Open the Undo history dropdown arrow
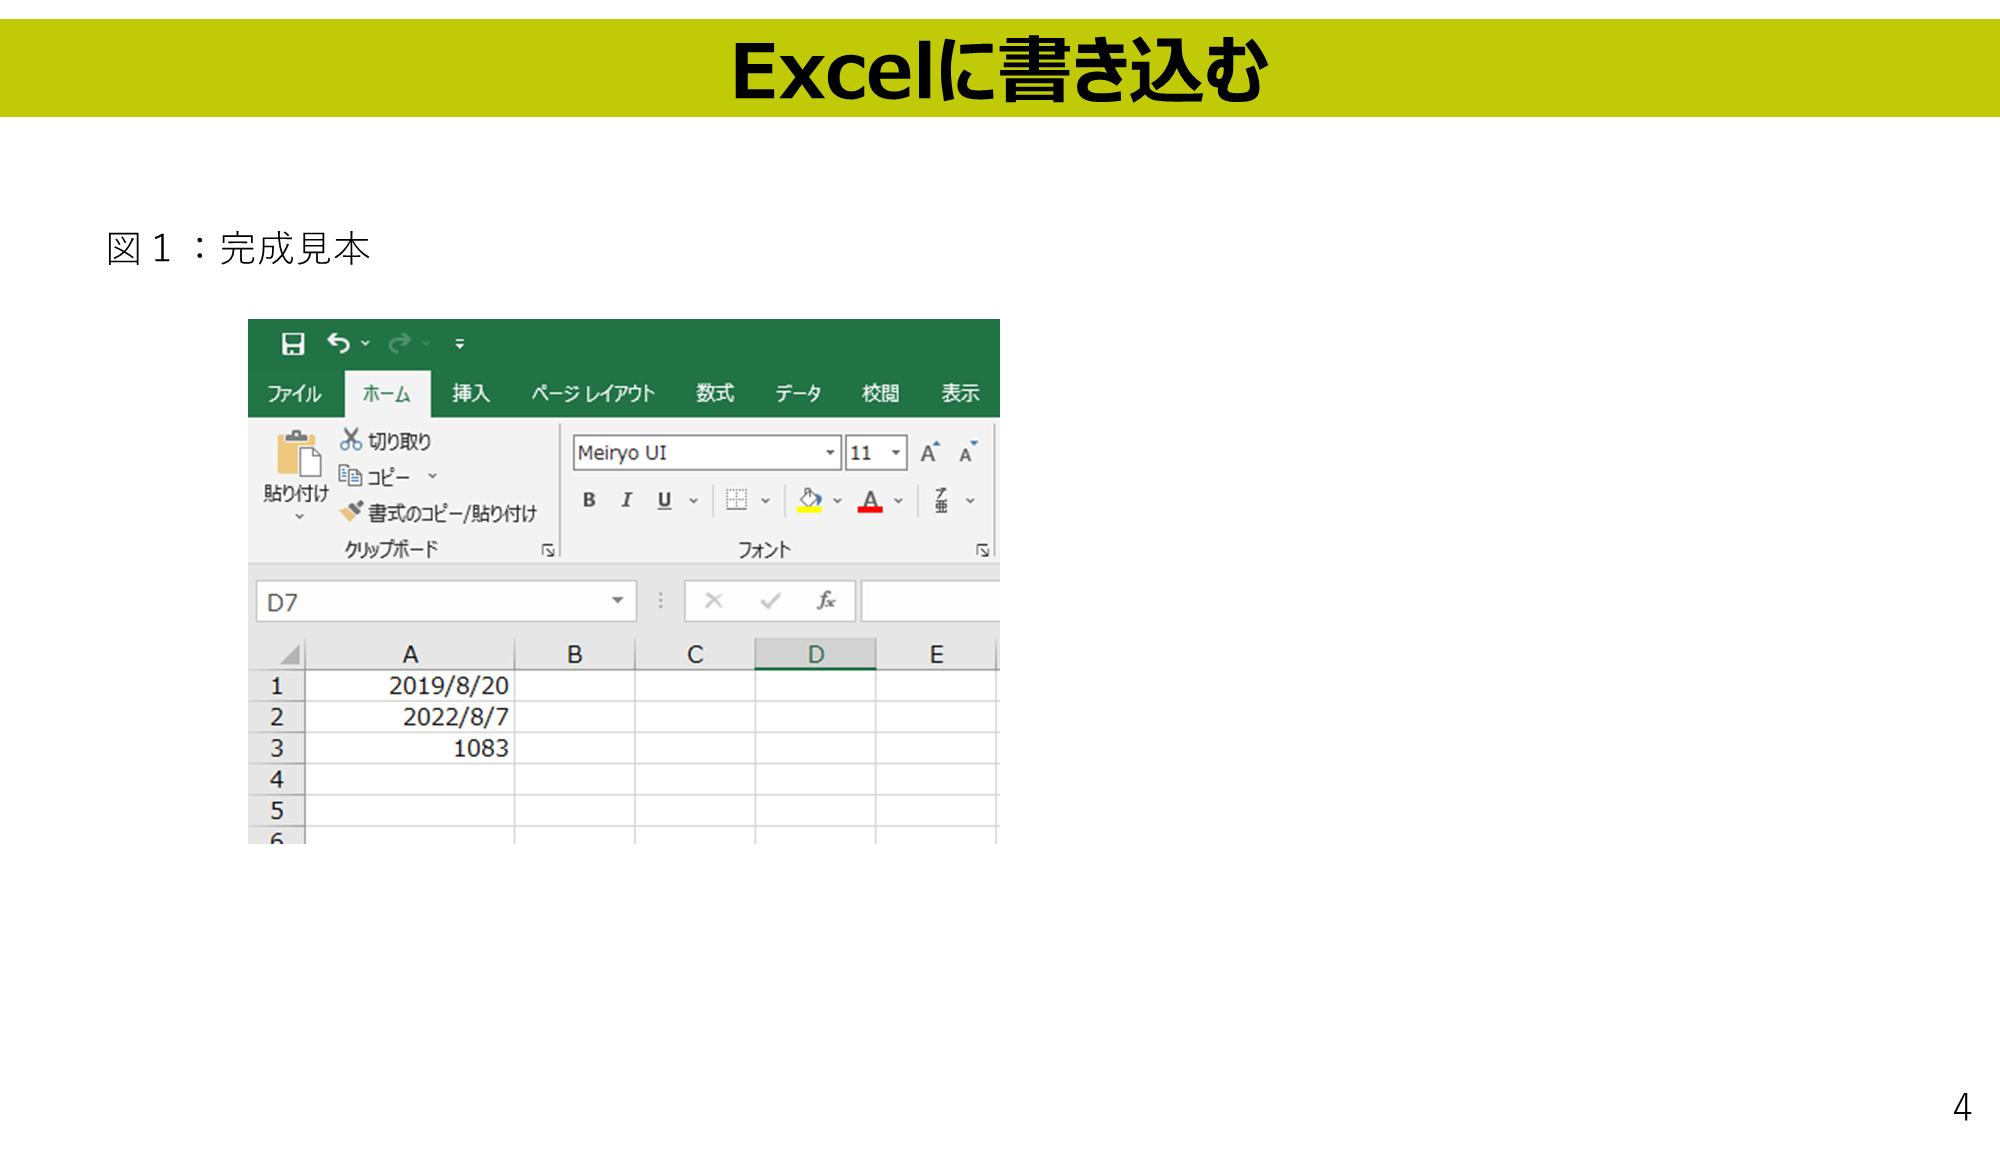2000x1156 pixels. pyautogui.click(x=366, y=344)
